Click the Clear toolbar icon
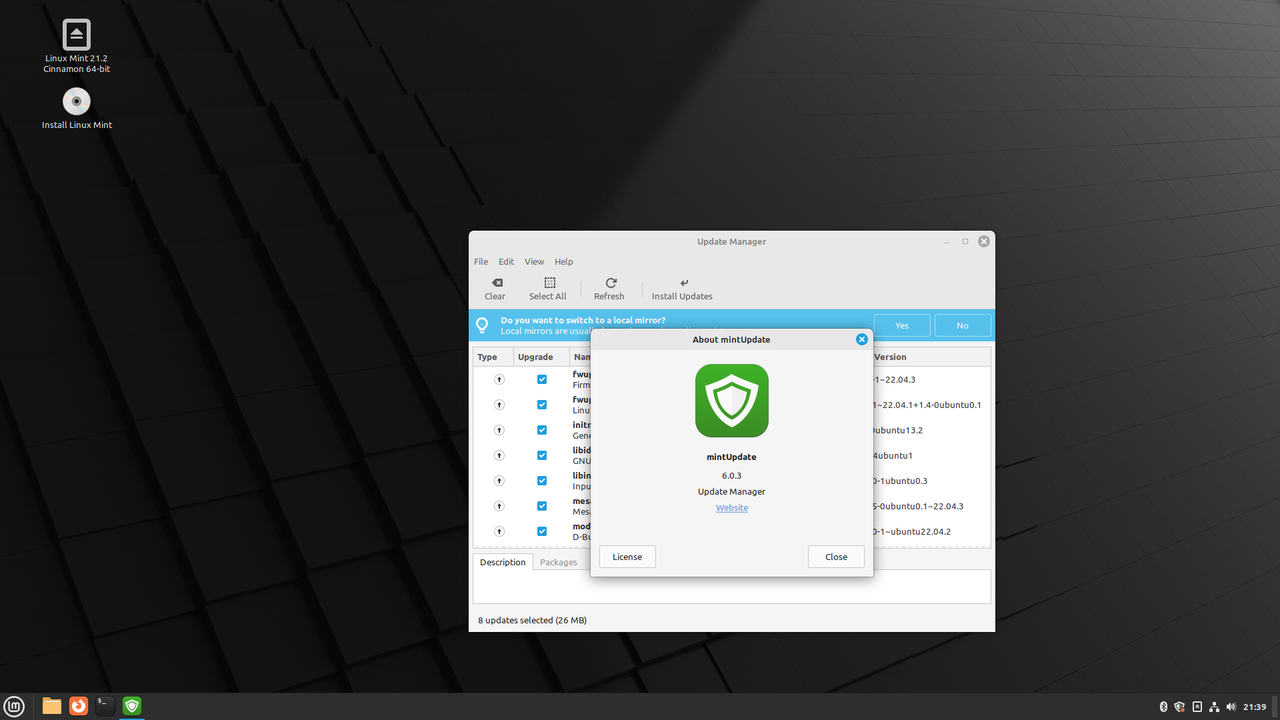This screenshot has width=1280, height=720. [x=496, y=283]
